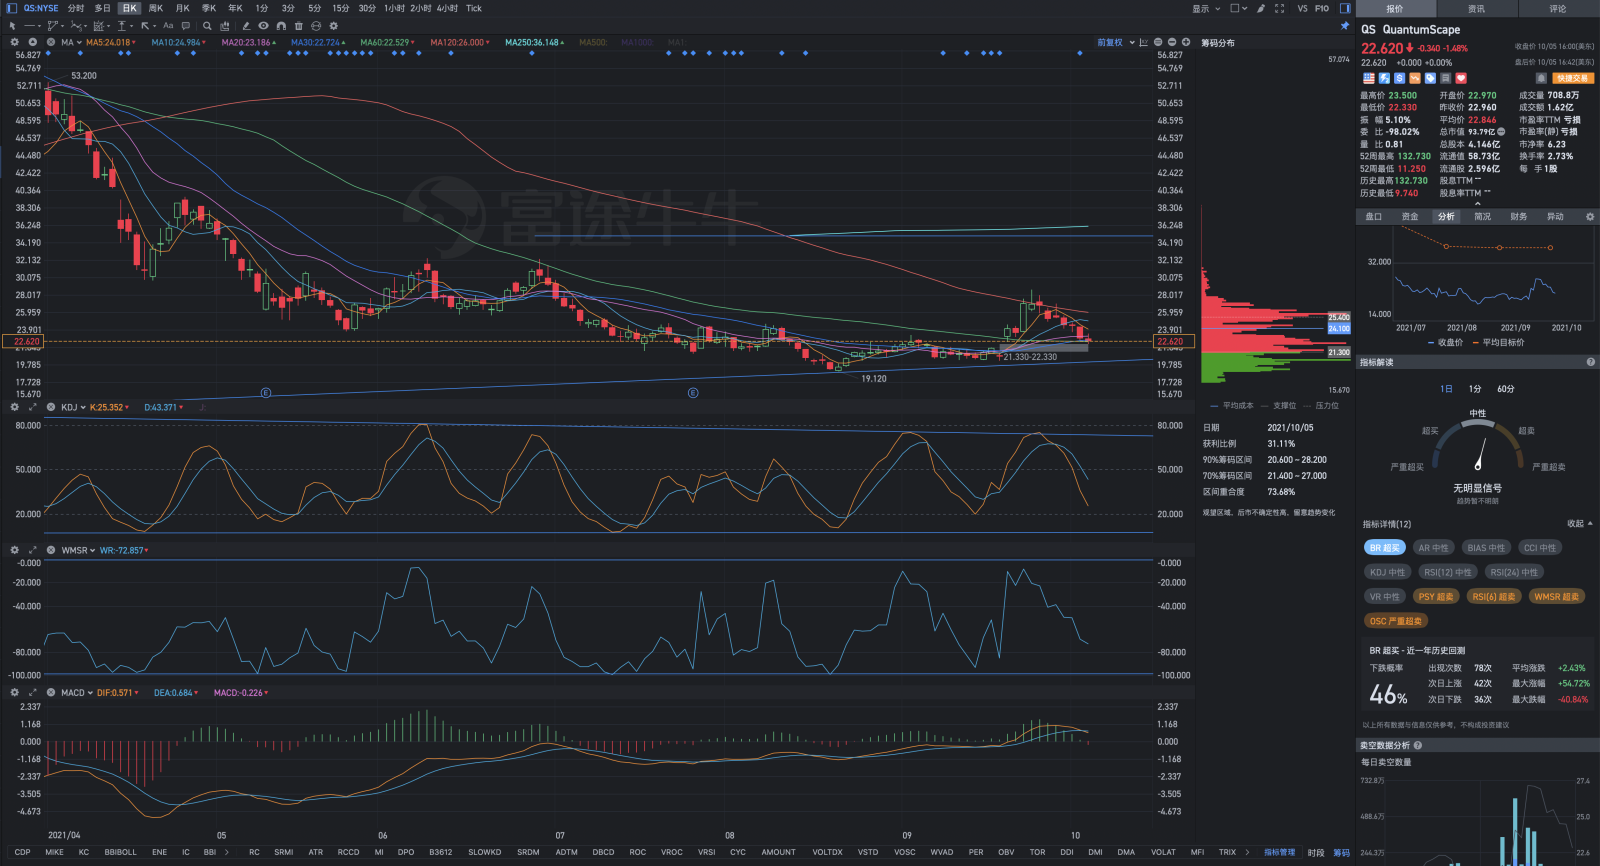The width and height of the screenshot is (1600, 866).
Task: Toggle the MA250 moving average line
Action: coord(534,43)
